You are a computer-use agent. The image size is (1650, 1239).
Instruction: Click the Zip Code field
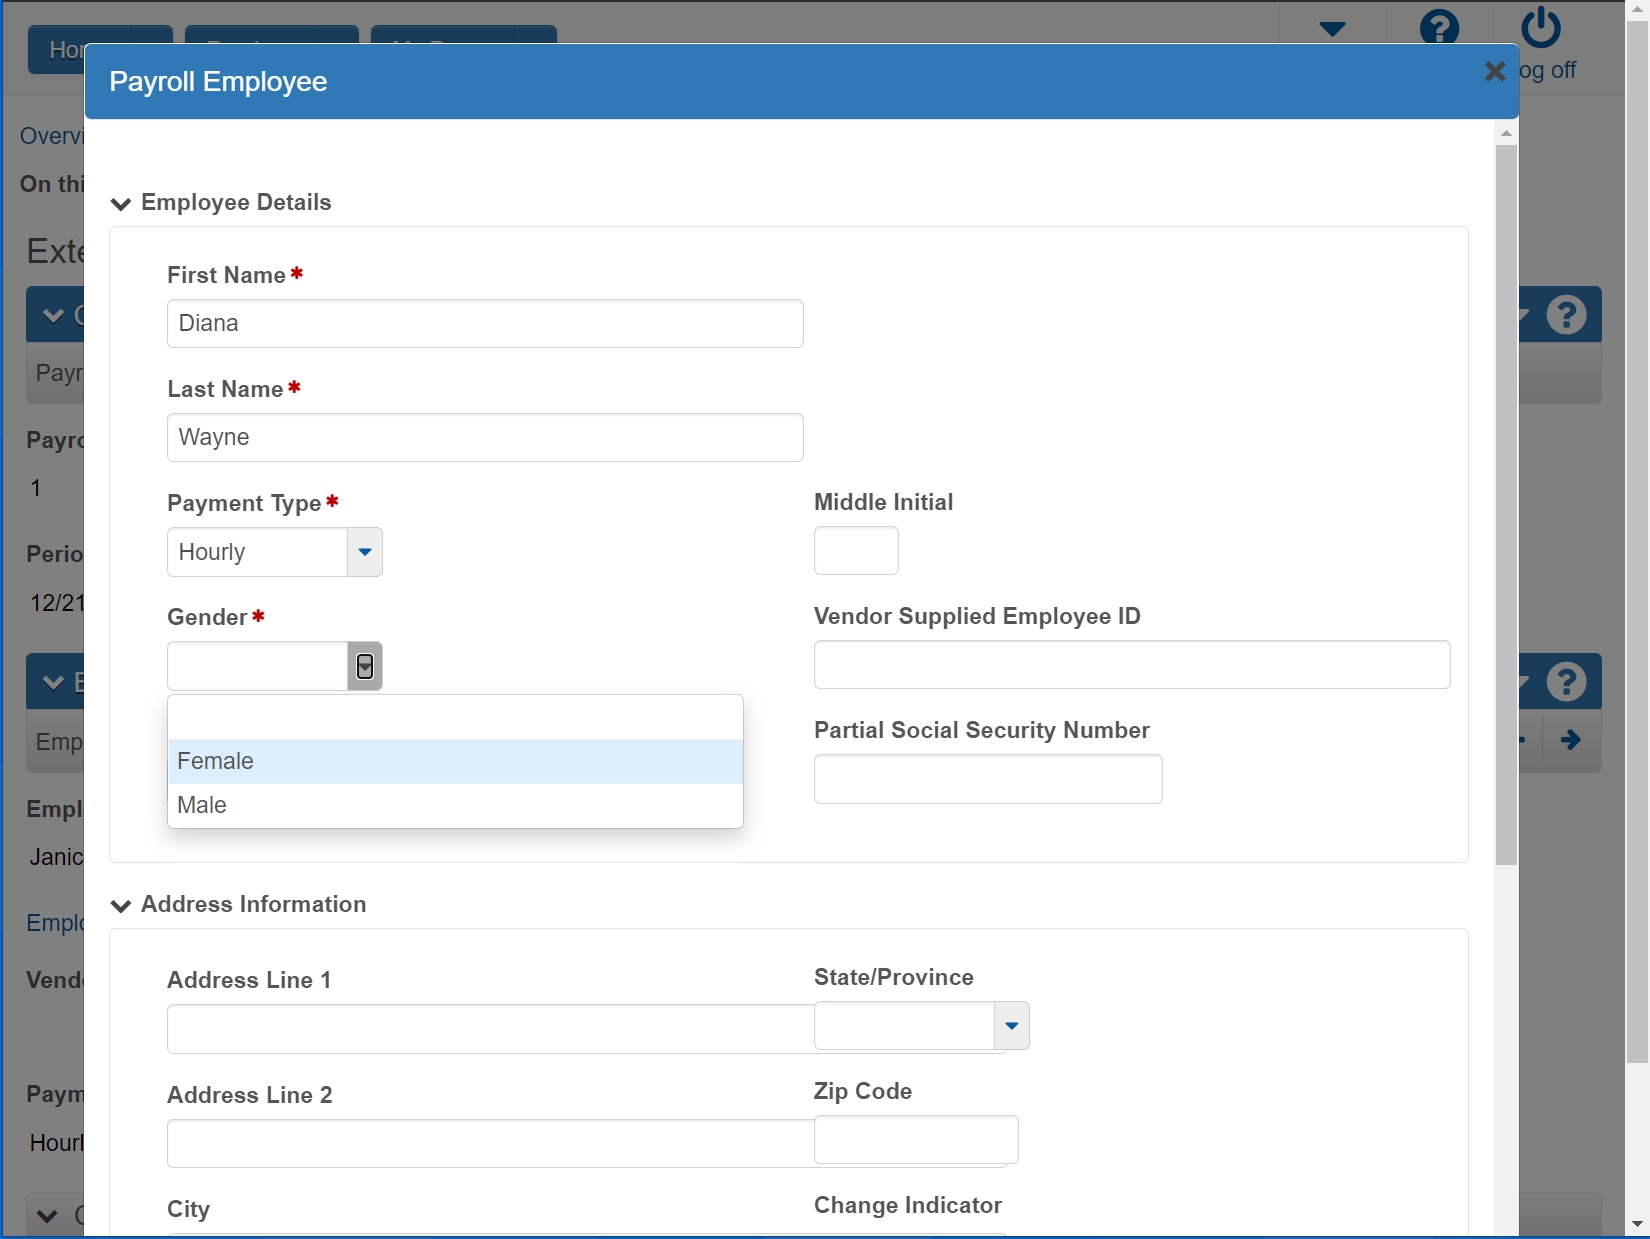[x=916, y=1139]
